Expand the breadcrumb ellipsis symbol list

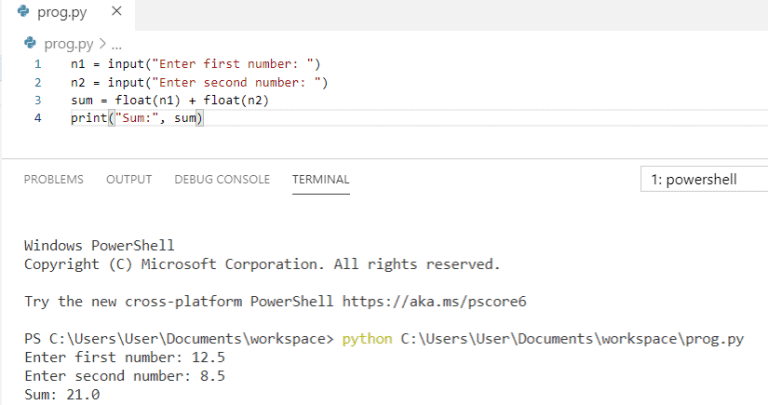pos(117,45)
